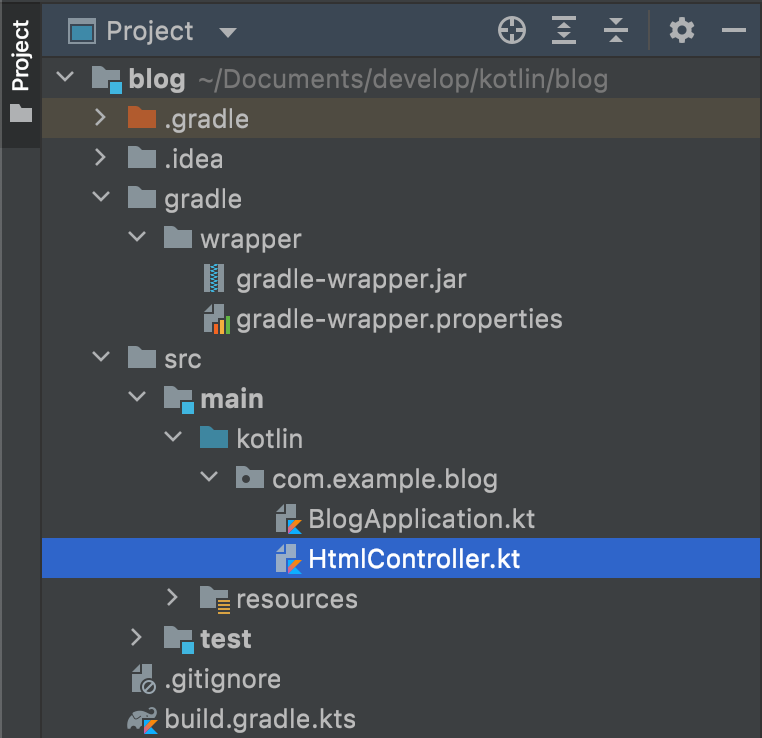This screenshot has height=738, width=762.
Task: Click the gradle-wrapper.properties file icon
Action: [x=217, y=319]
